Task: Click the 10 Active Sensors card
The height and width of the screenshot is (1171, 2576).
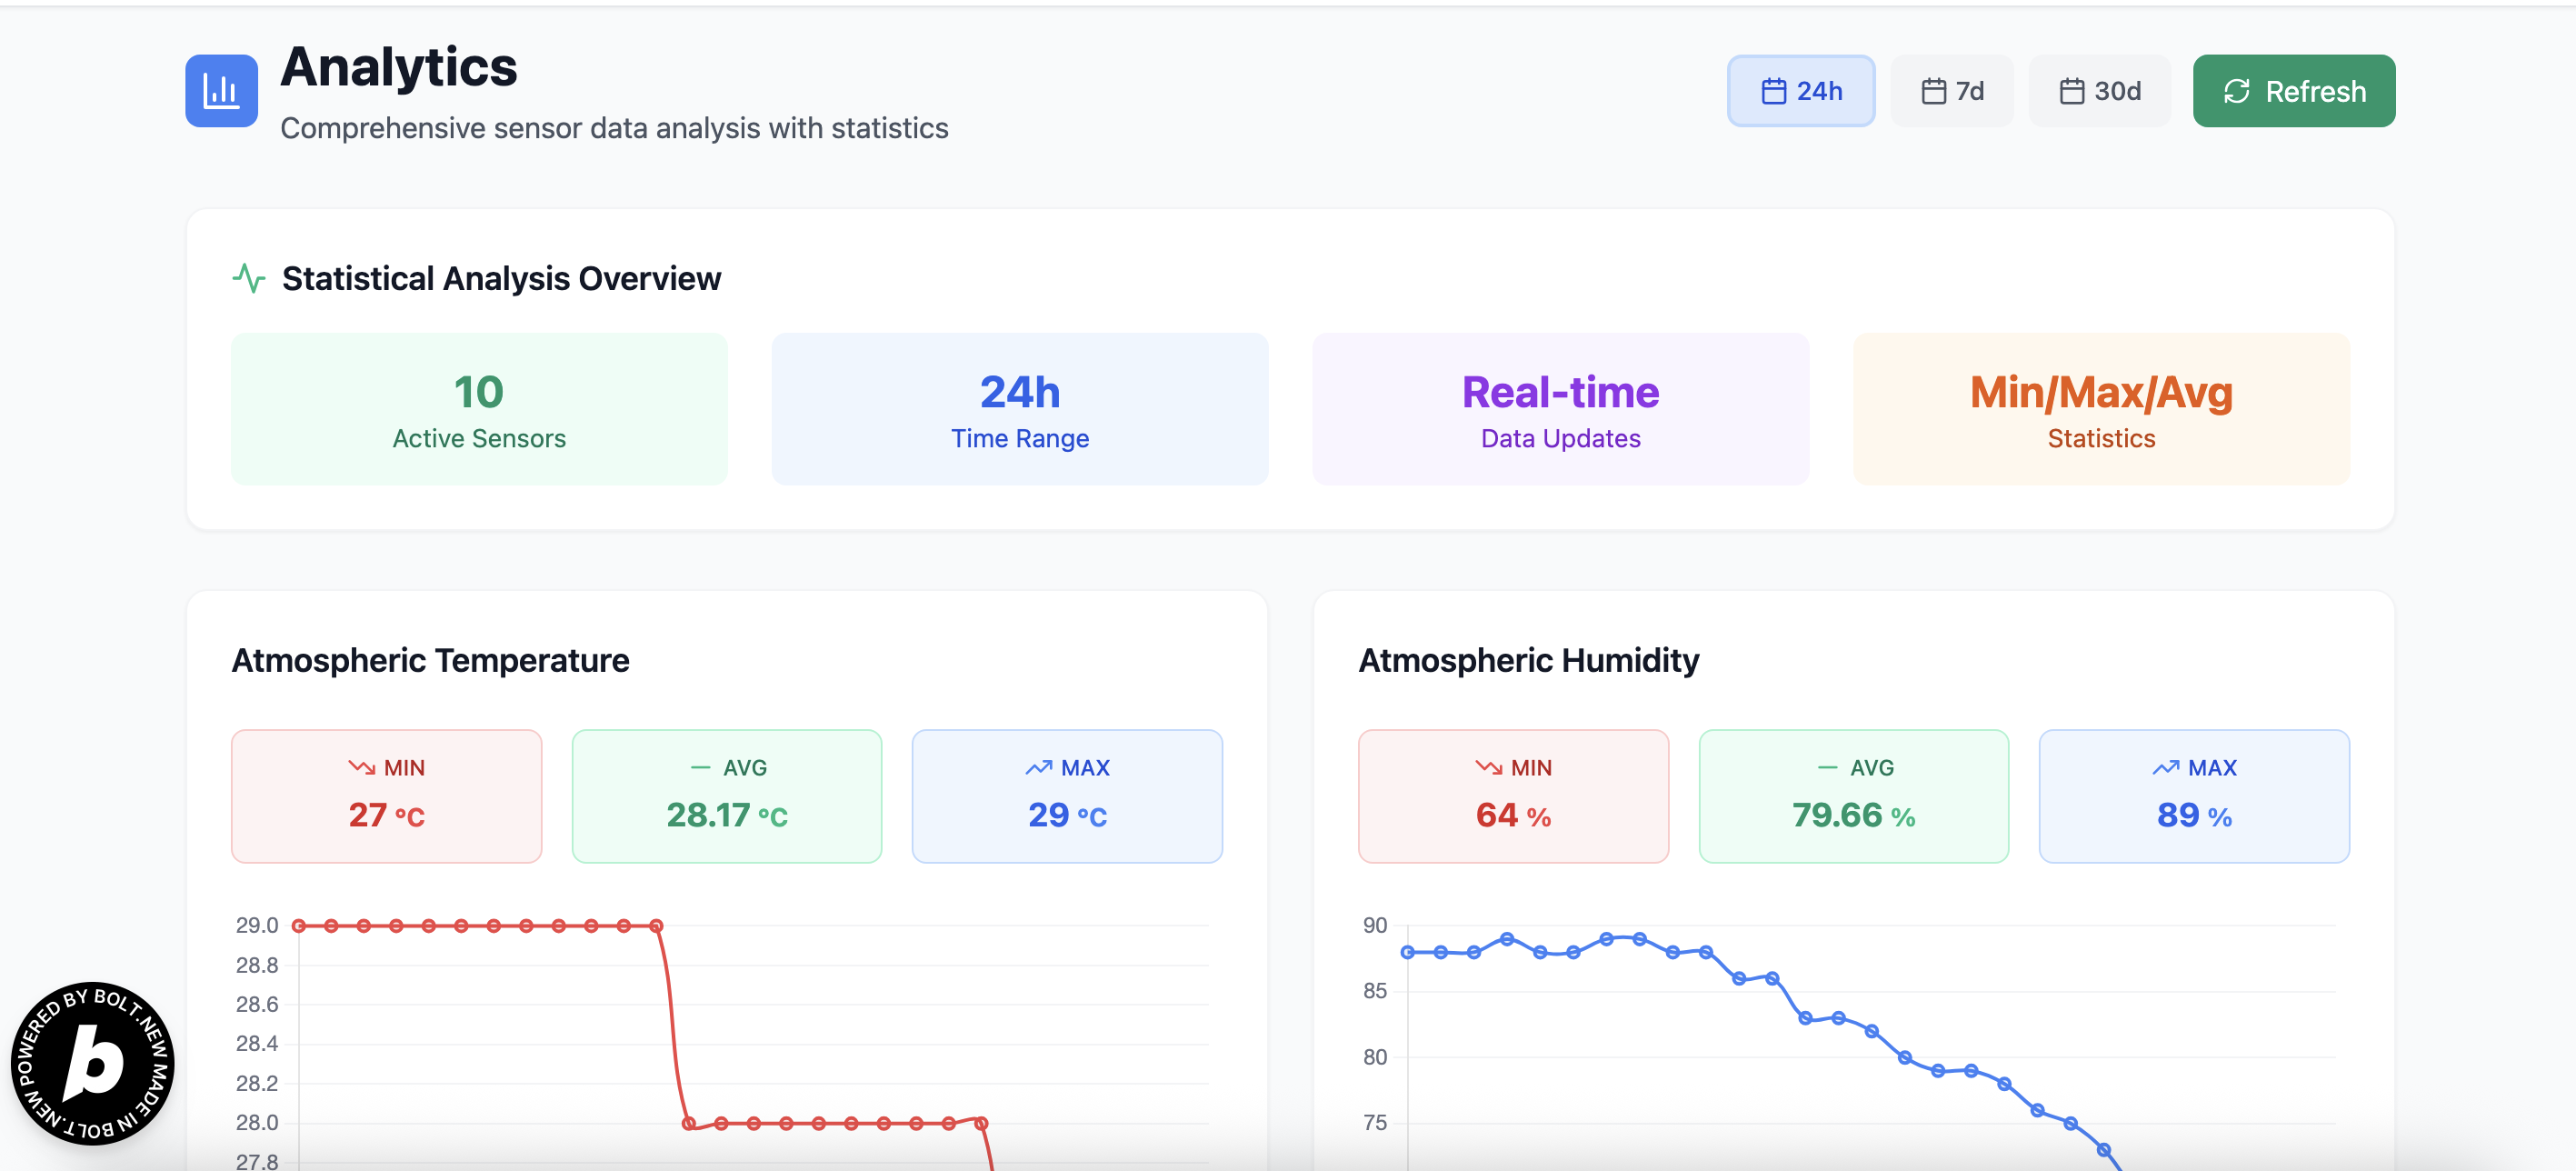Action: coord(479,409)
